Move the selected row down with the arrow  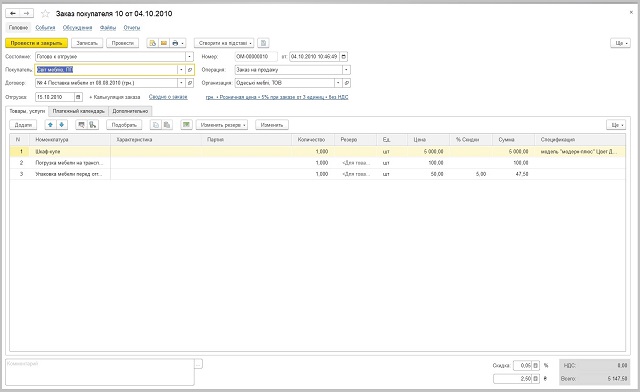[x=62, y=125]
